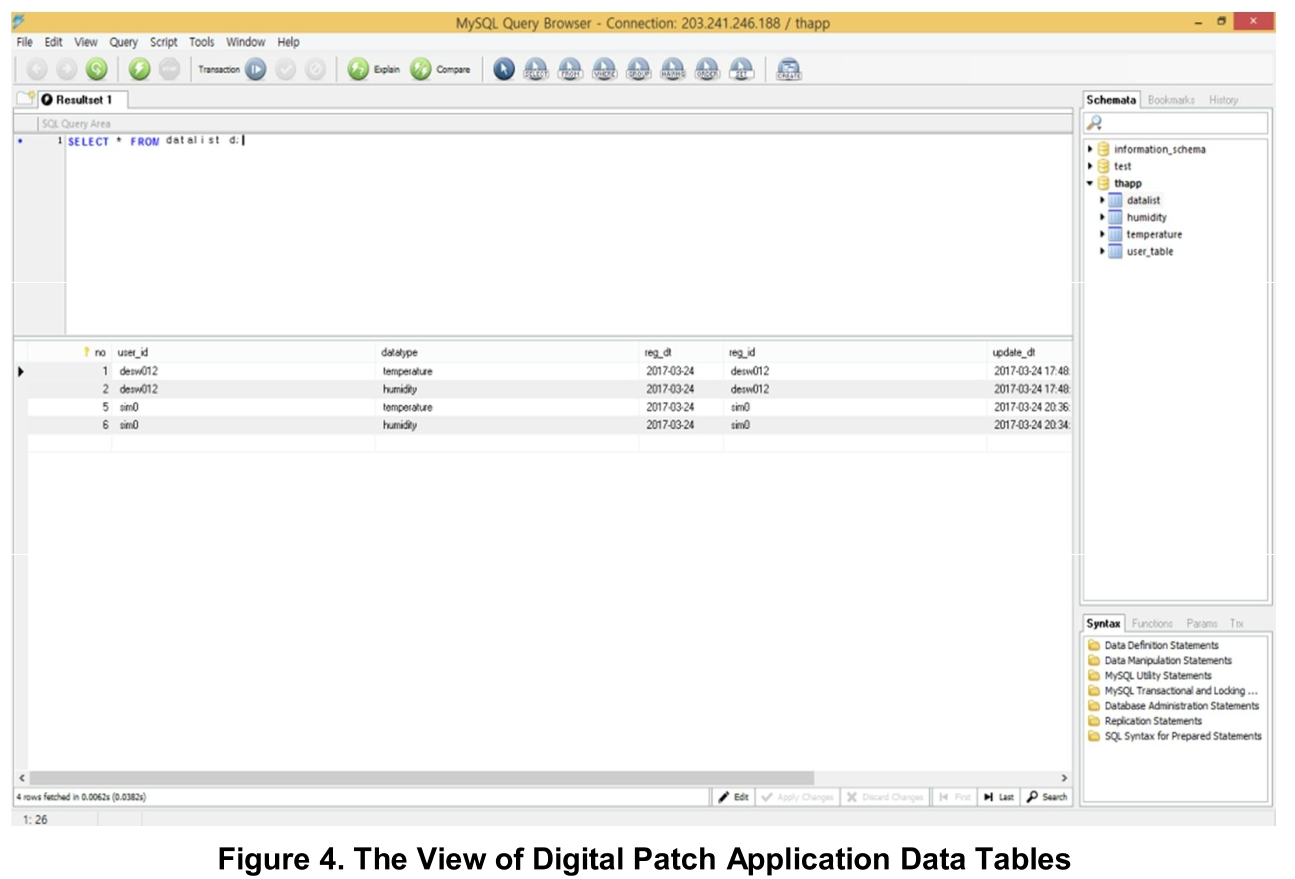Viewport: 1295px width, 879px height.
Task: Open the Help menu
Action: click(x=289, y=42)
